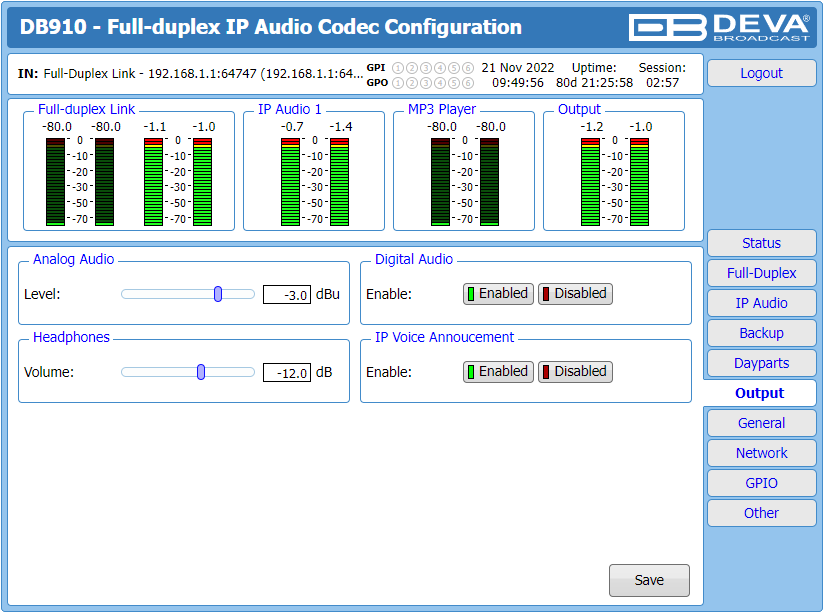Click the Headphones Volume slider handle
The width and height of the screenshot is (824, 613).
201,372
